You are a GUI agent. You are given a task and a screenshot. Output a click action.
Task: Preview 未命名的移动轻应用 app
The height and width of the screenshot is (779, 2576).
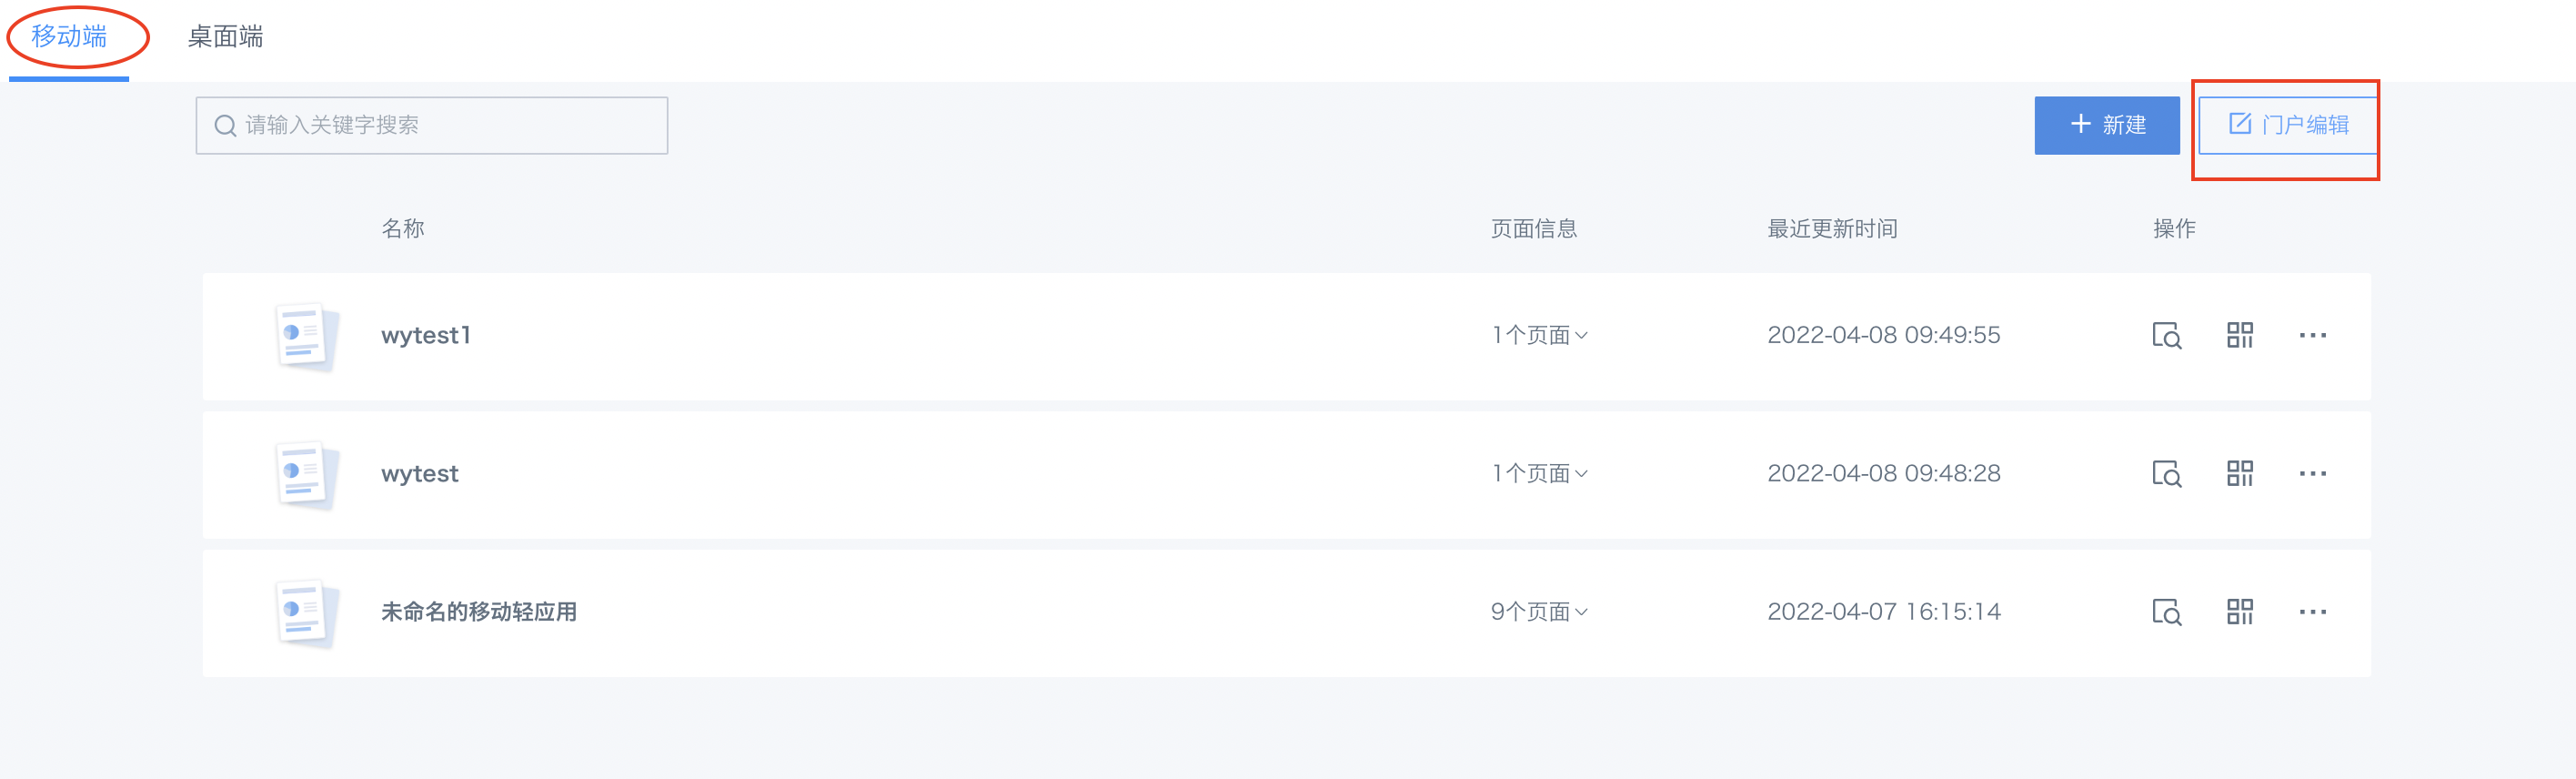(x=2166, y=612)
